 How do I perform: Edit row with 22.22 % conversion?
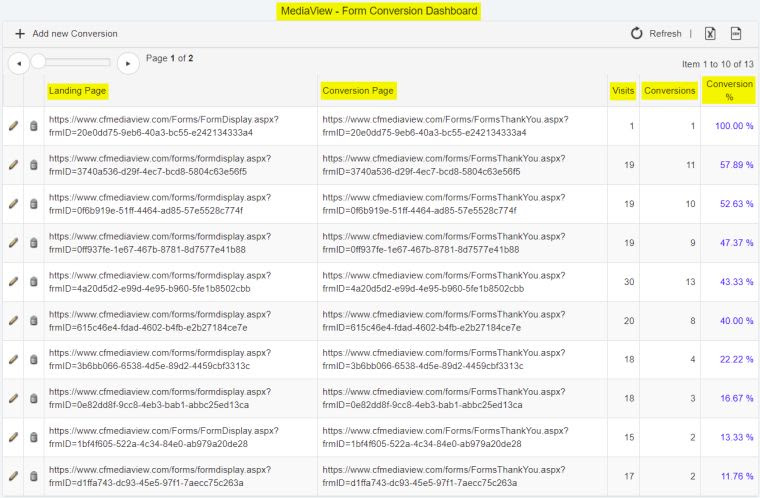[x=14, y=359]
